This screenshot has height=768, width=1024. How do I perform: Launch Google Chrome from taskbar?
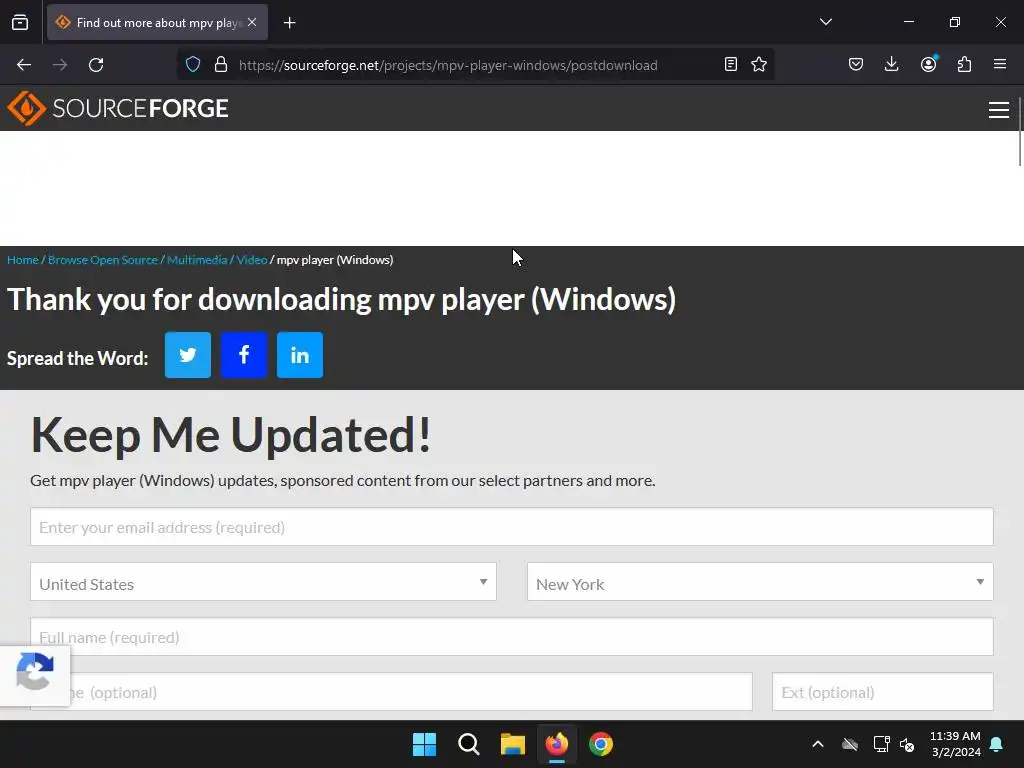(x=601, y=744)
